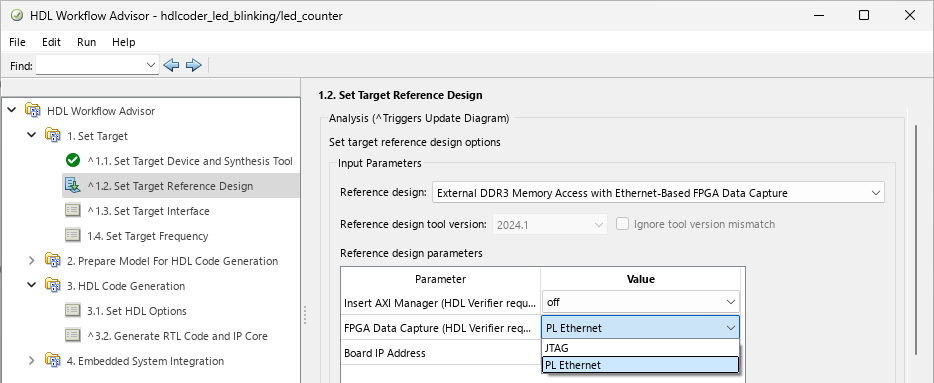Click the find previous (left arrow) icon
Viewport: 934px width, 383px height.
point(172,65)
